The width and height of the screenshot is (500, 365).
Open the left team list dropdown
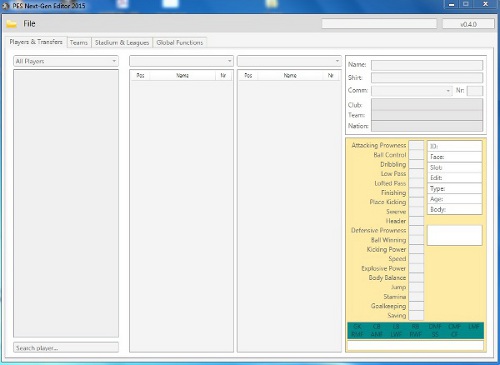pyautogui.click(x=181, y=61)
